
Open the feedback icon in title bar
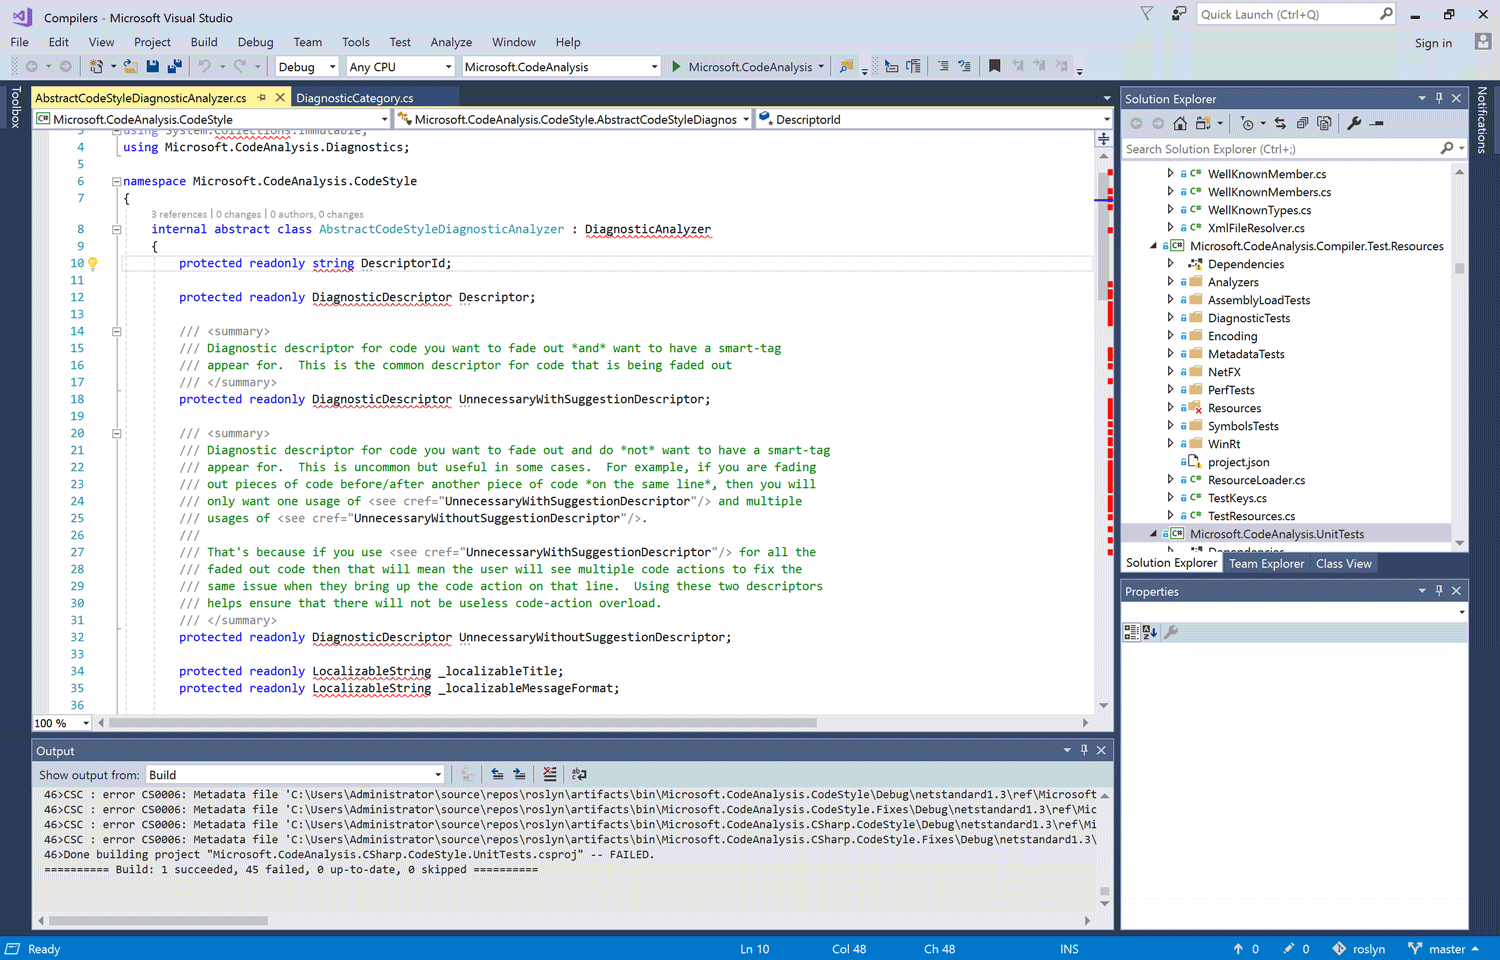1179,14
